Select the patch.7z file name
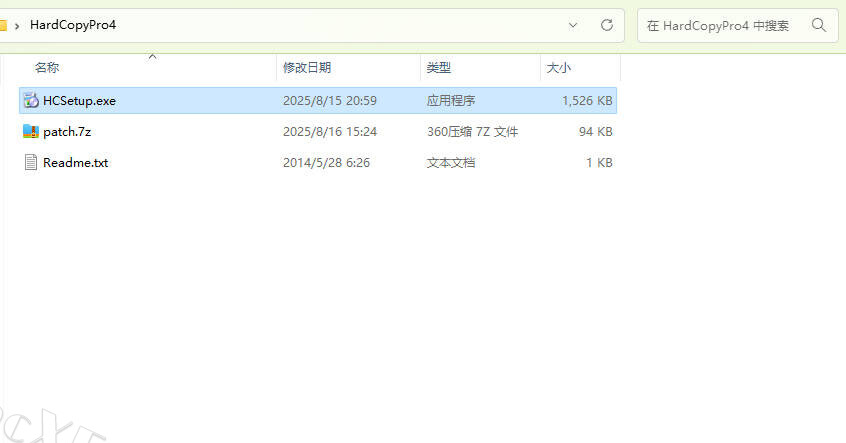Viewport: 846px width, 443px height. (67, 132)
